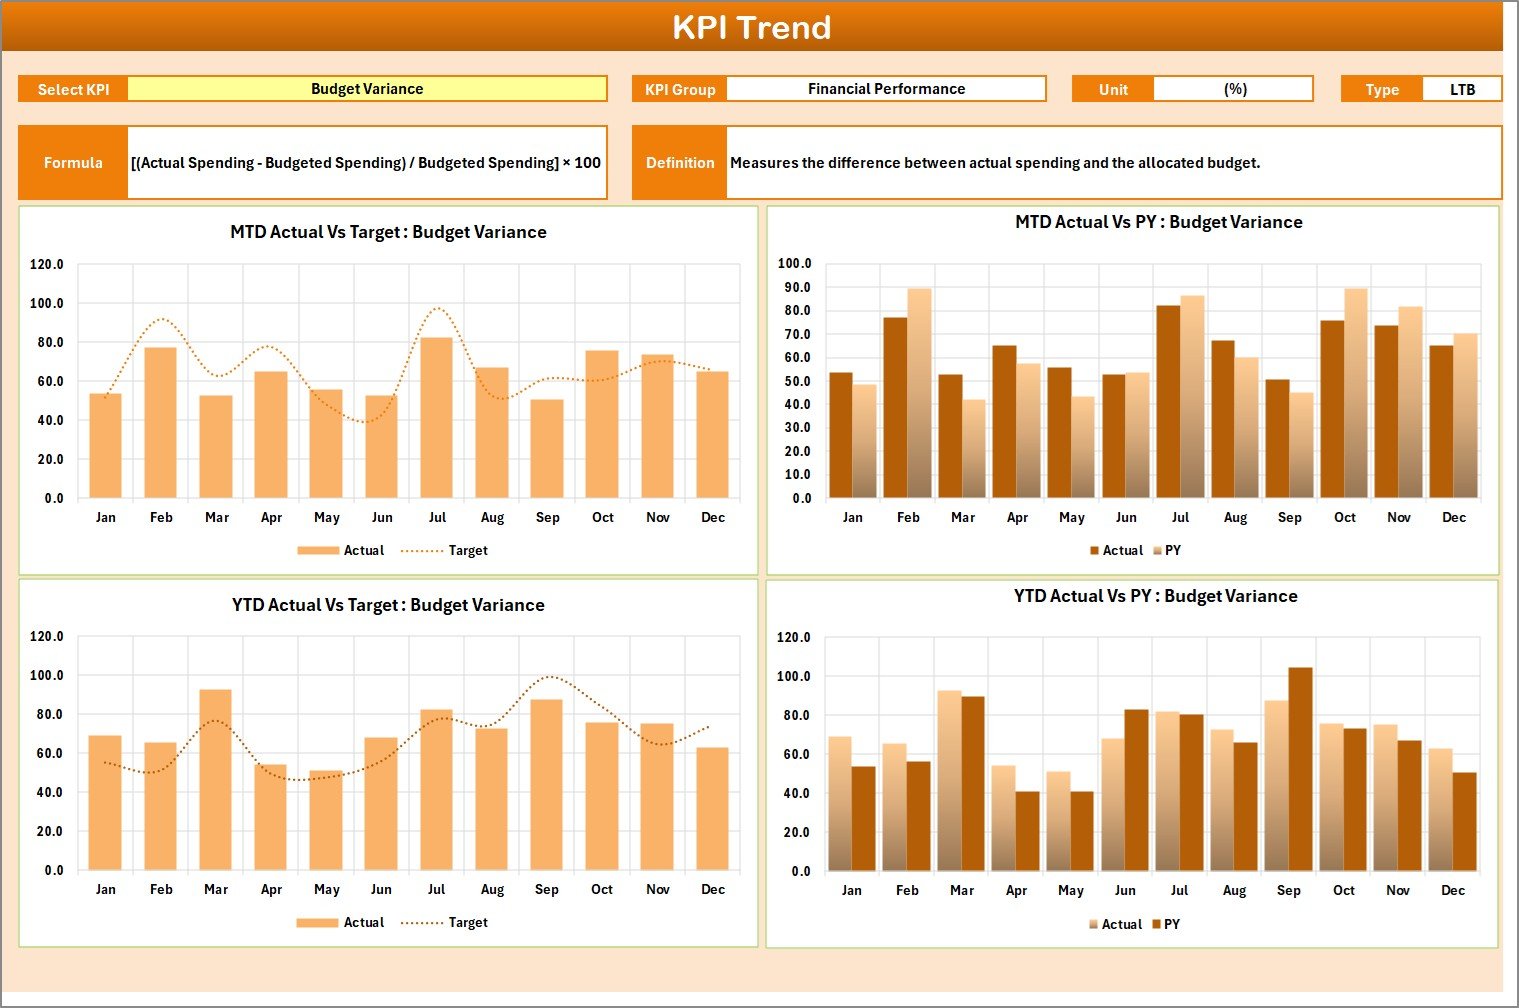Click the Feb PY bar in MTD Actual Vs PY
This screenshot has width=1519, height=1008.
tap(919, 394)
